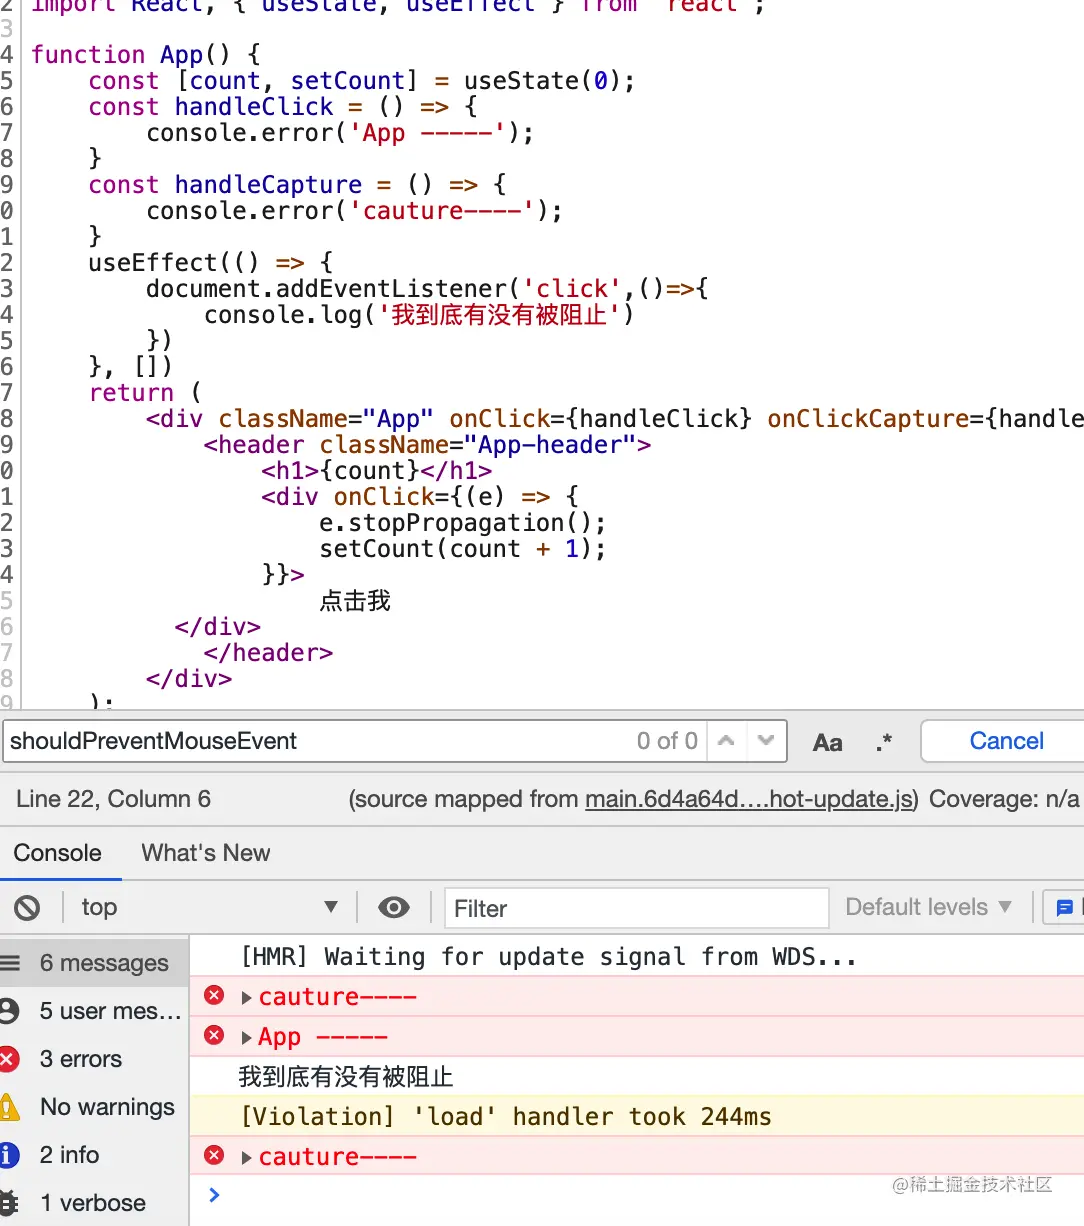The width and height of the screenshot is (1084, 1226).
Task: Toggle match case Aa option
Action: point(827,742)
